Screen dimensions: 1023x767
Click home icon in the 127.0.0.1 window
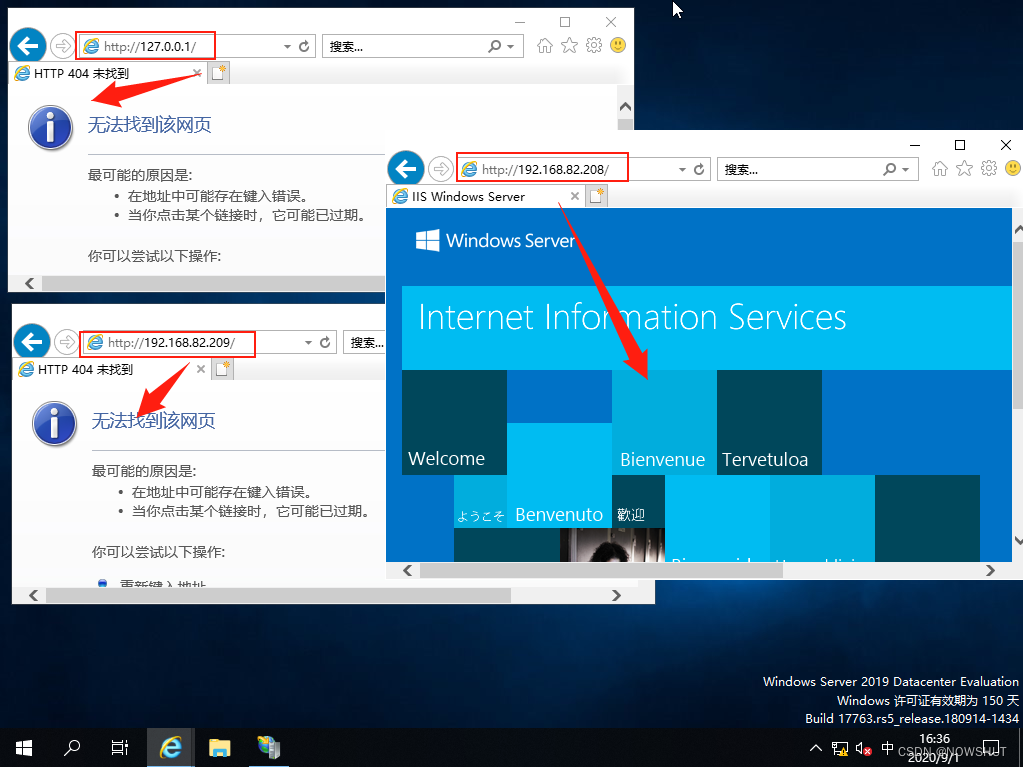(545, 45)
